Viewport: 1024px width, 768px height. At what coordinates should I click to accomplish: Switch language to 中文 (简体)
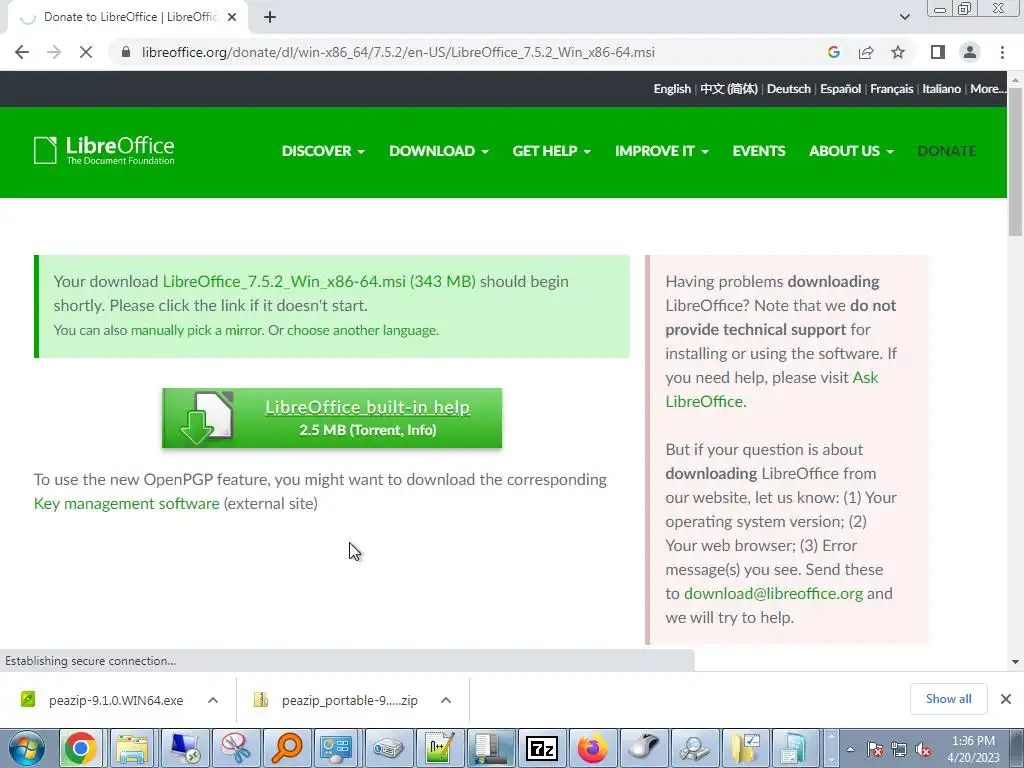729,89
